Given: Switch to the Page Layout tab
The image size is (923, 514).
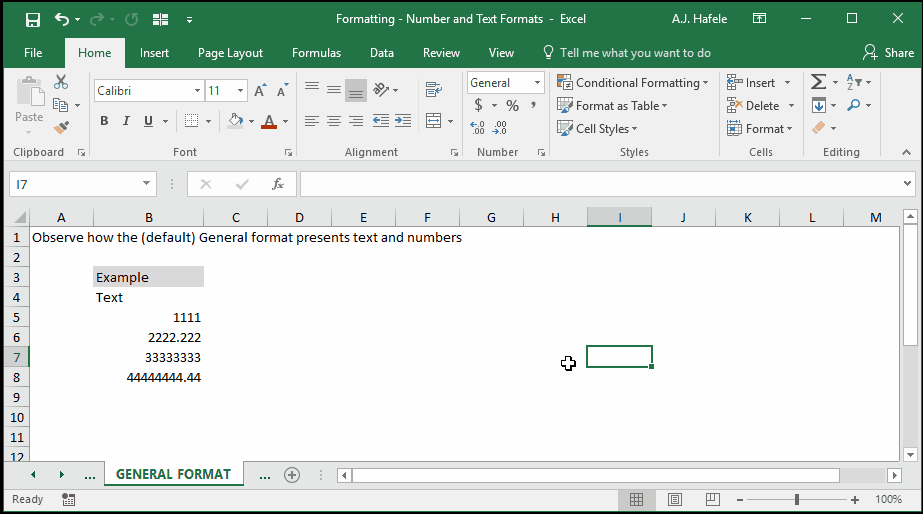Looking at the screenshot, I should pos(230,53).
